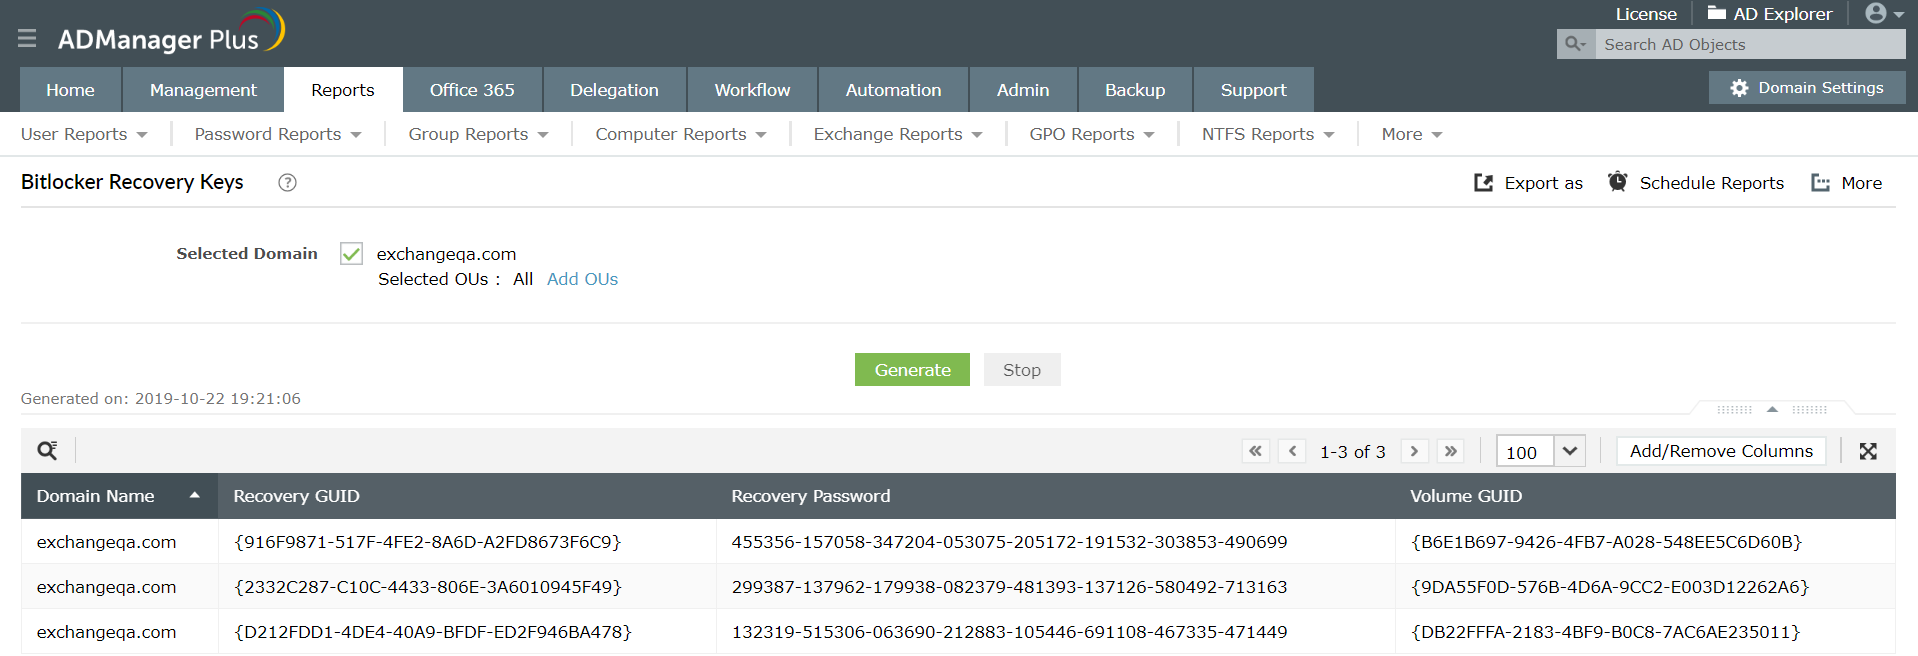Click the Search AD Objects field
Image resolution: width=1918 pixels, height=656 pixels.
click(1750, 44)
